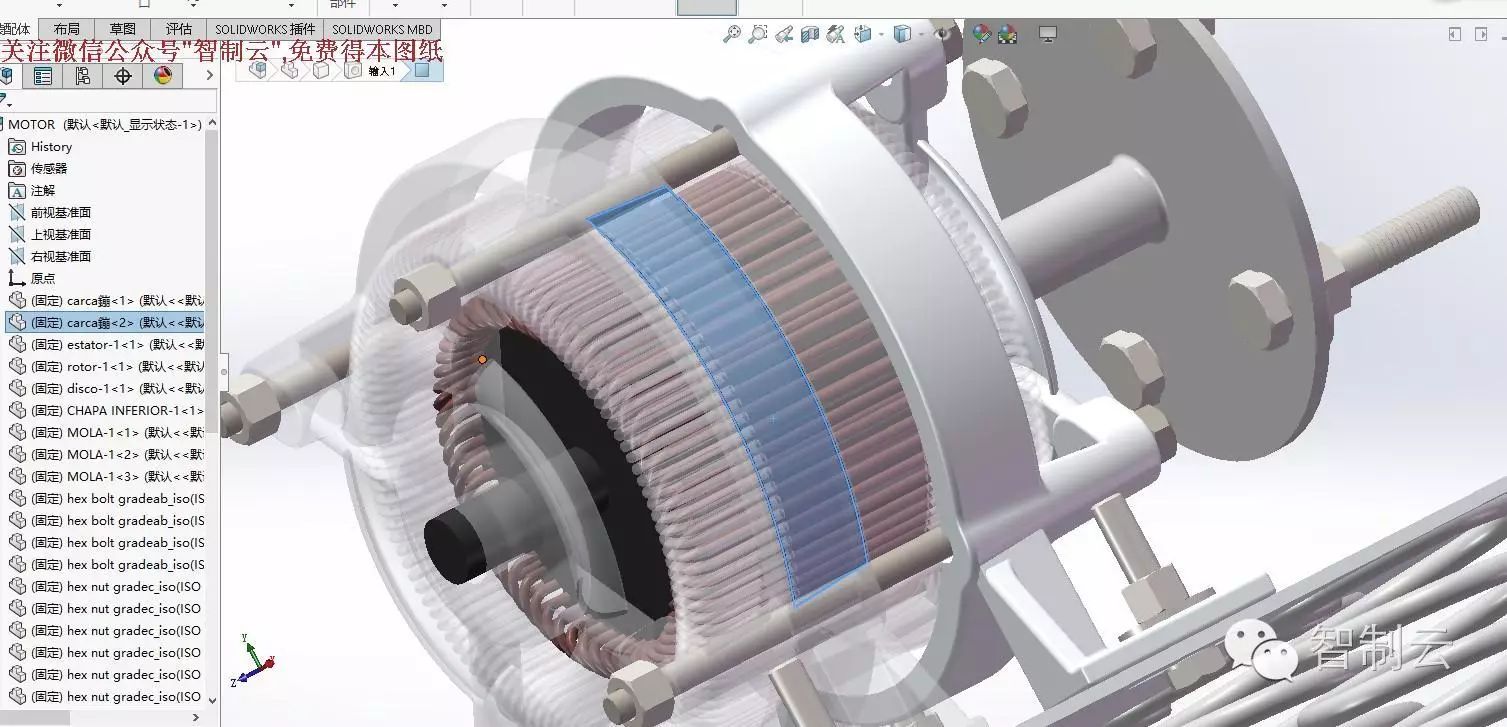Switch to the 布局 tab
The image size is (1507, 727).
[66, 30]
